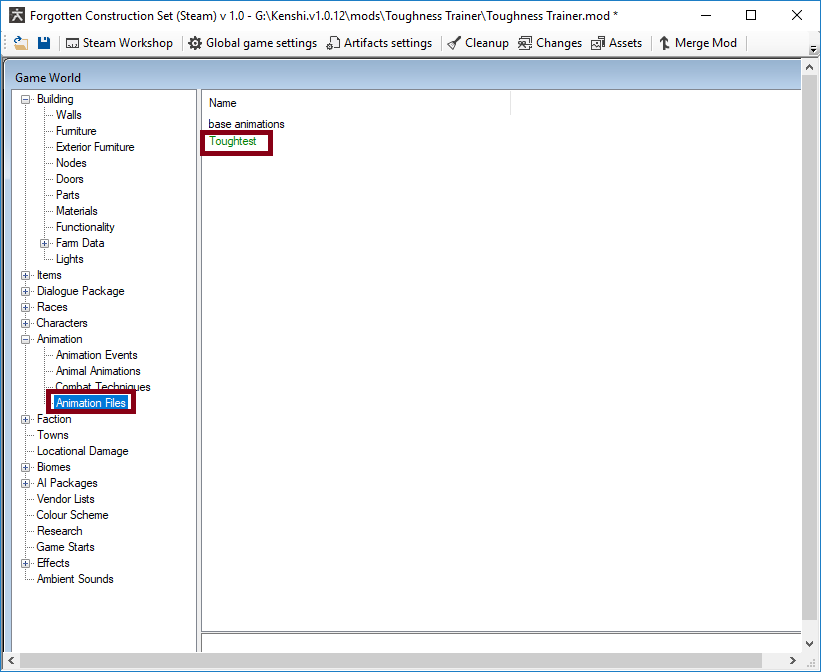Image resolution: width=821 pixels, height=672 pixels.
Task: Expand the Races tree node
Action: (x=25, y=307)
